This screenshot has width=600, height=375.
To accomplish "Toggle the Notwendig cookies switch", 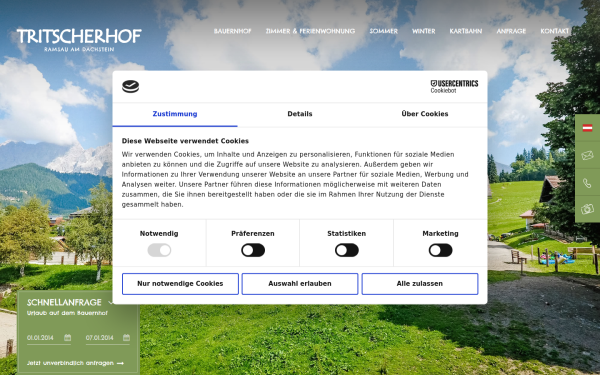I will coord(159,250).
